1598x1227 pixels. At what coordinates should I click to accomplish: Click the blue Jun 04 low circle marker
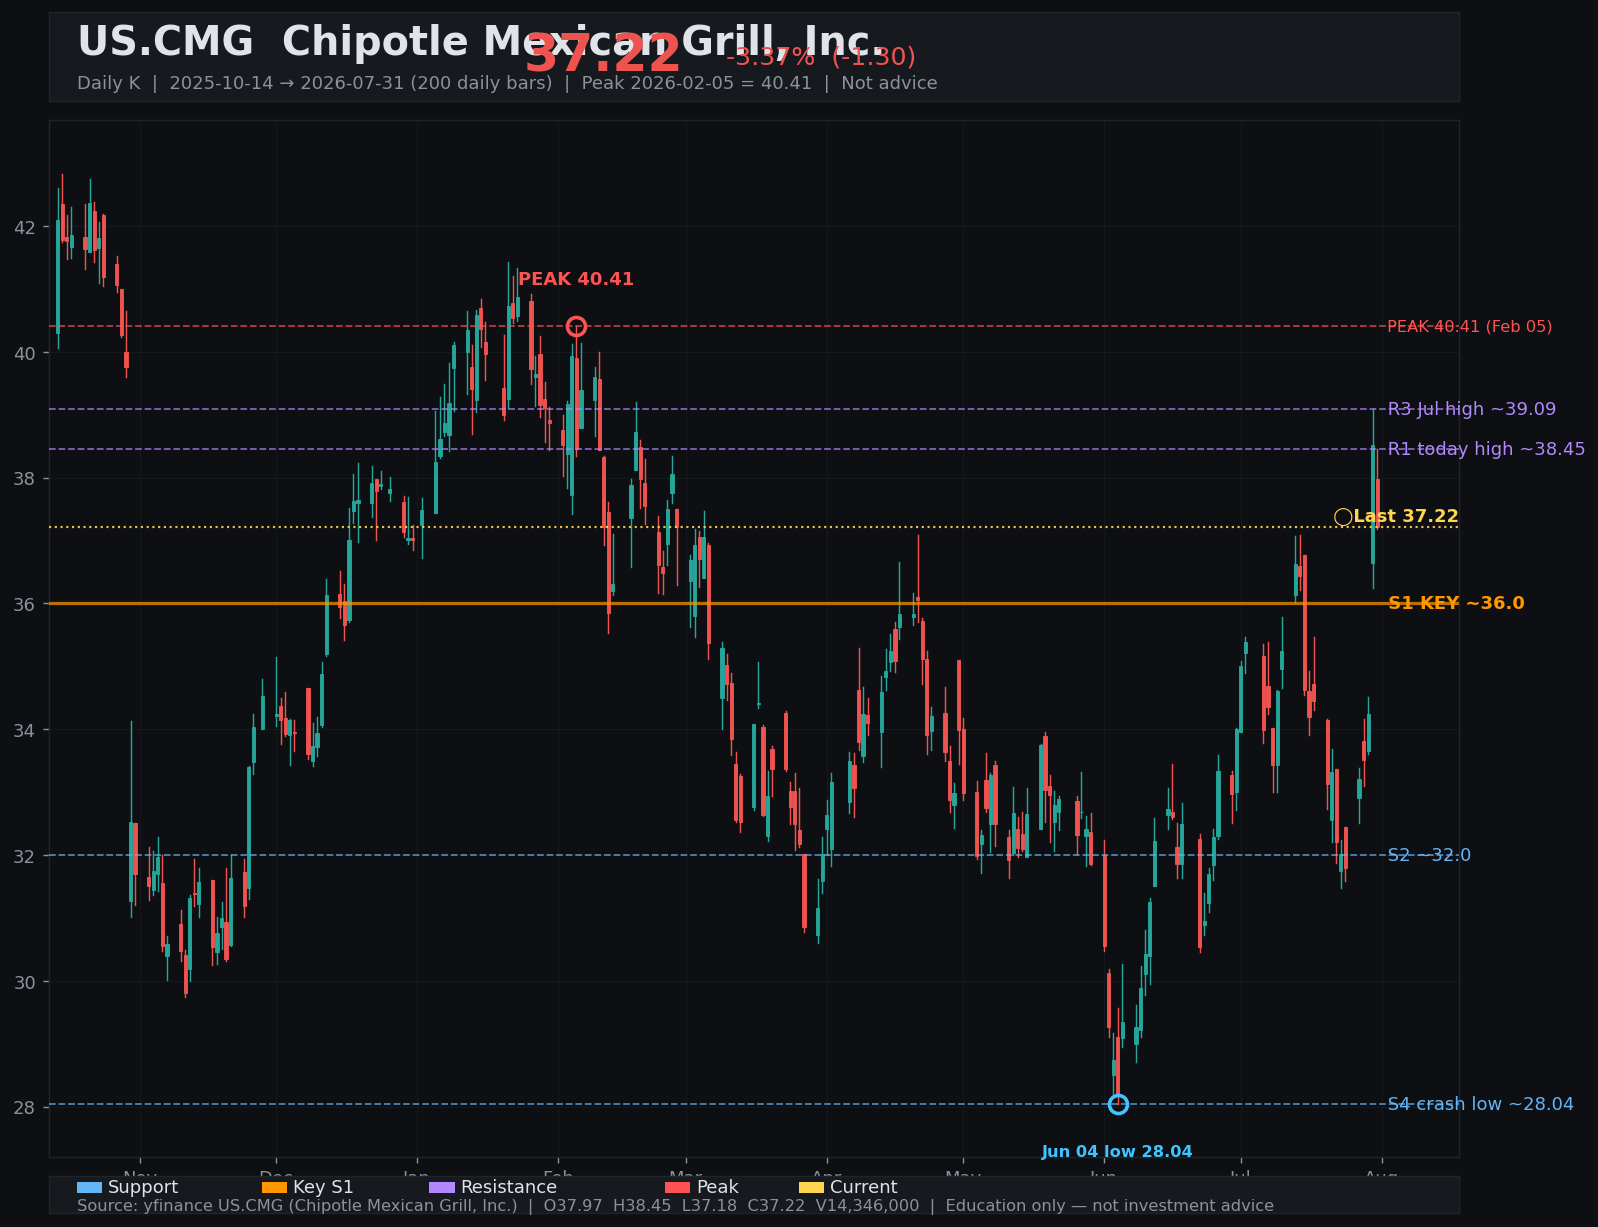click(x=1118, y=1104)
